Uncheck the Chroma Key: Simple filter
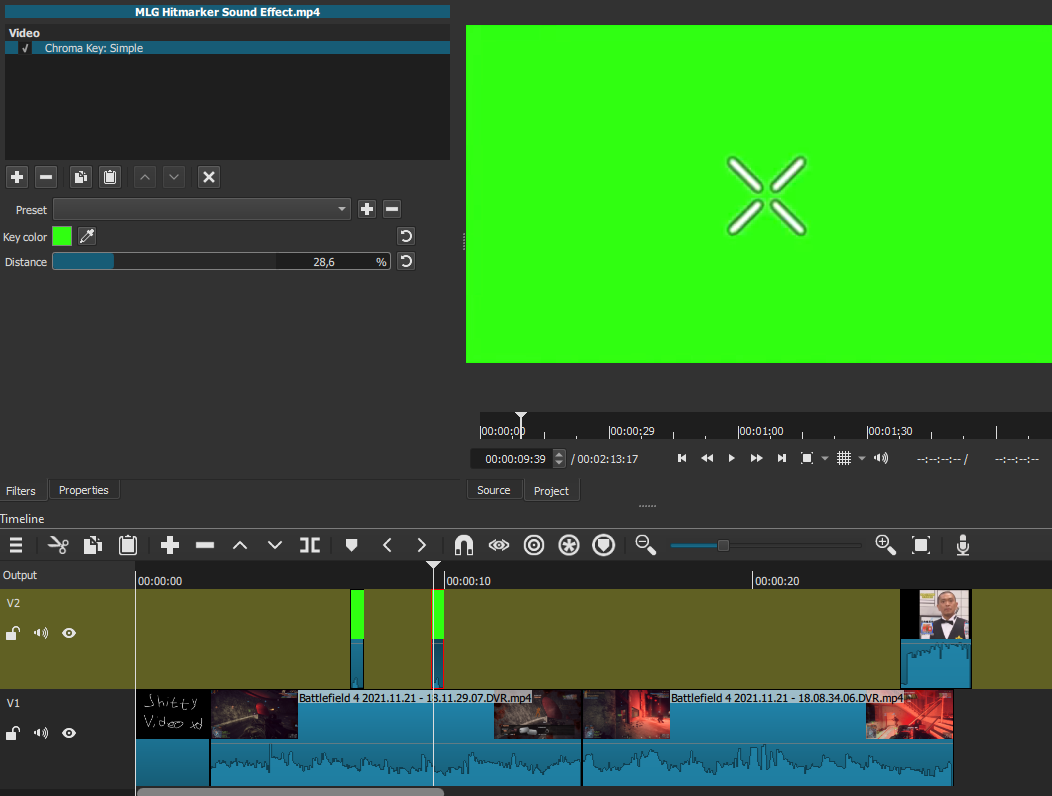Viewport: 1052px width, 796px height. point(25,48)
